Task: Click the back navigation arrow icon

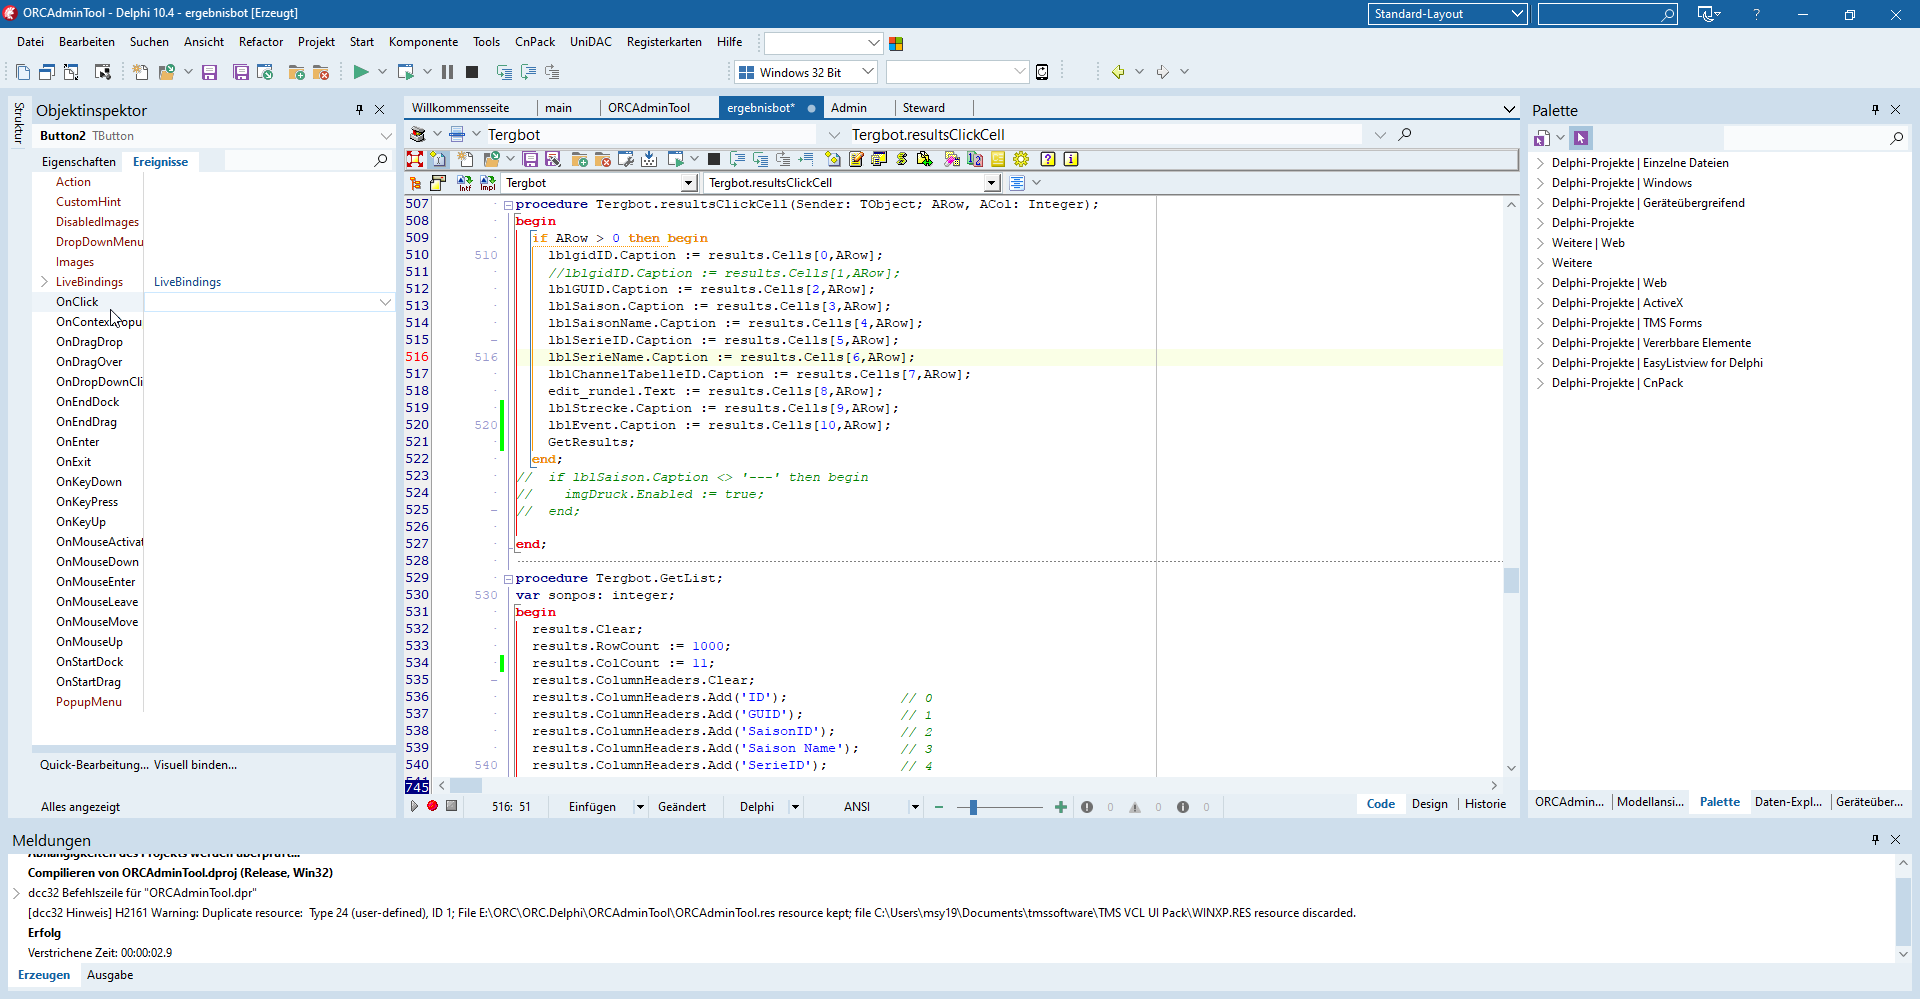Action: pyautogui.click(x=1117, y=72)
